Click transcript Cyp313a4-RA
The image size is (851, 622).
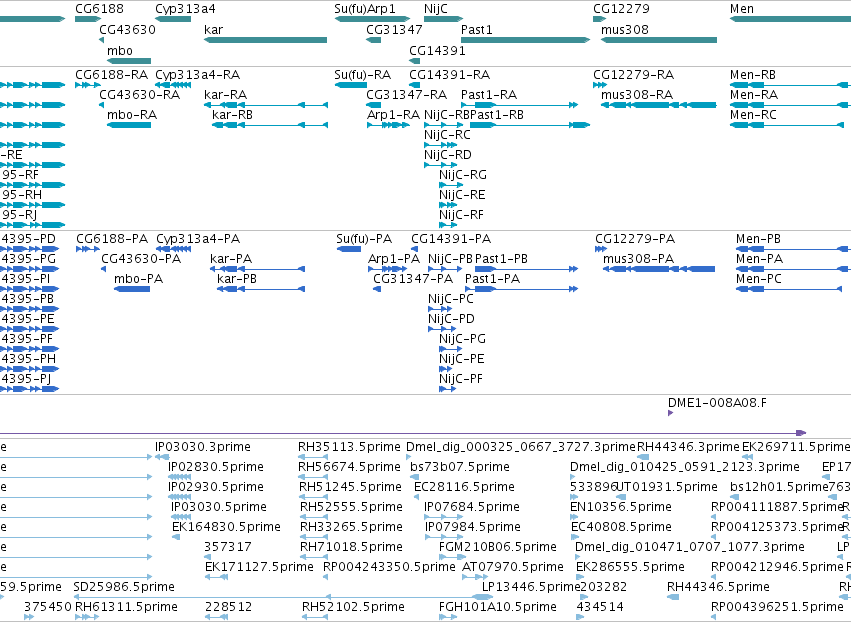[x=198, y=74]
